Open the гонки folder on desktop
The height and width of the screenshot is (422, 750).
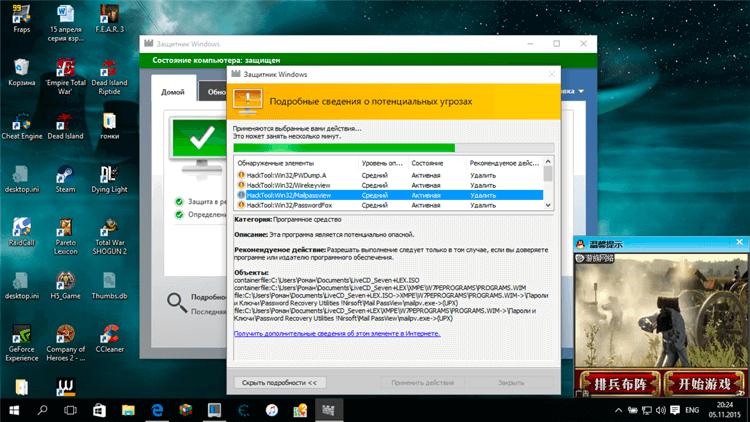[110, 126]
